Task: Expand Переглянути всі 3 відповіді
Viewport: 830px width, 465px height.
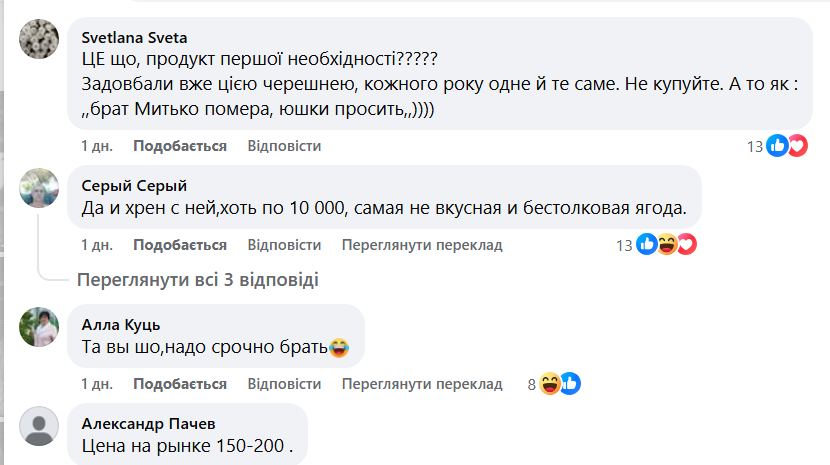Action: 198,280
